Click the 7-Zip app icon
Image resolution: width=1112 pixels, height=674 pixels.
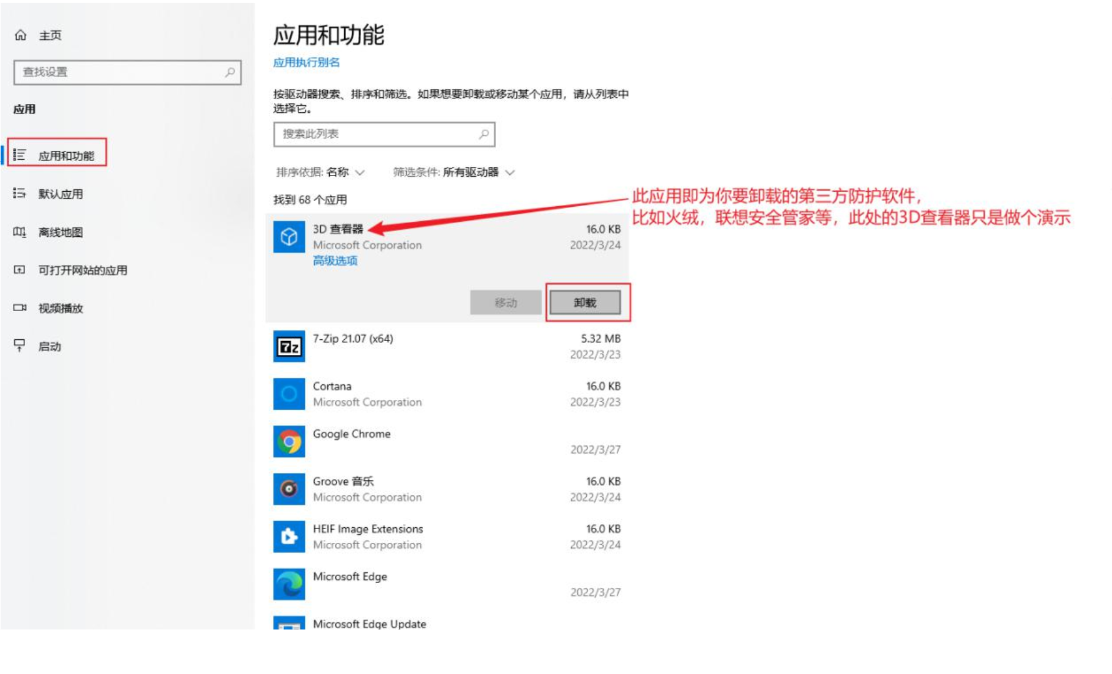click(289, 346)
